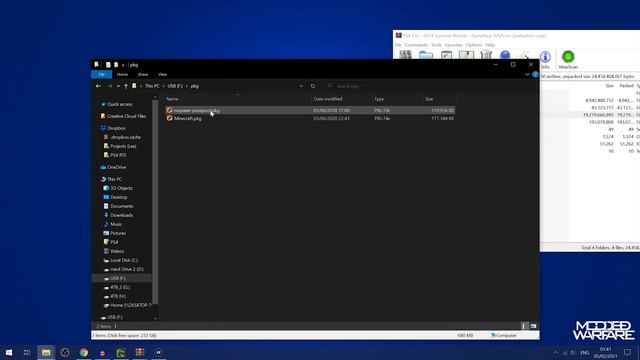The height and width of the screenshot is (360, 640).
Task: Open Videos in the navigation pane
Action: coord(117,251)
